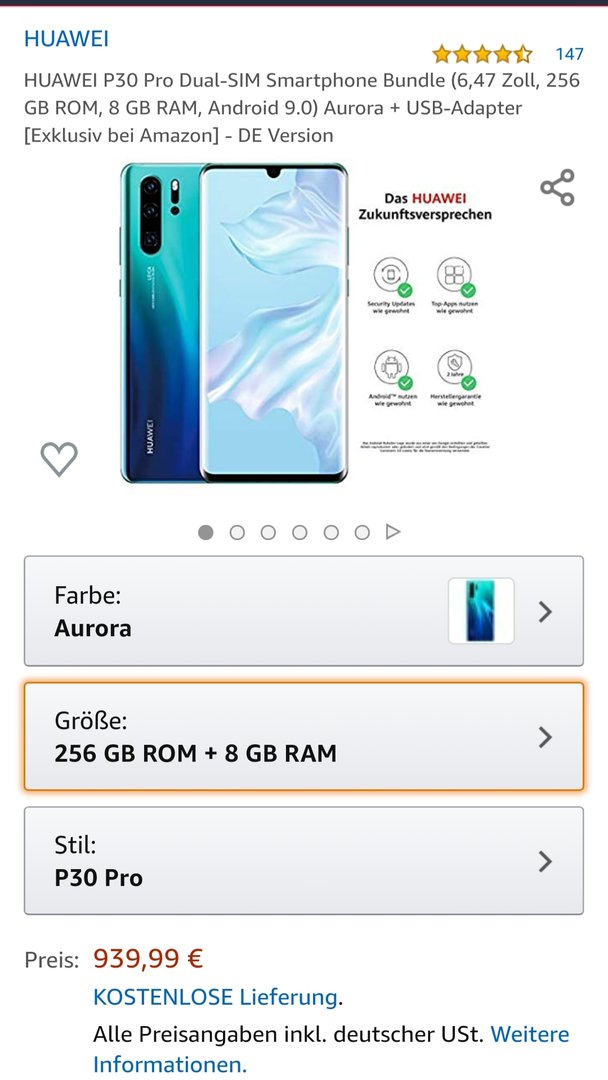608x1080 pixels.
Task: Select the fifth image carousel dot
Action: click(x=331, y=532)
